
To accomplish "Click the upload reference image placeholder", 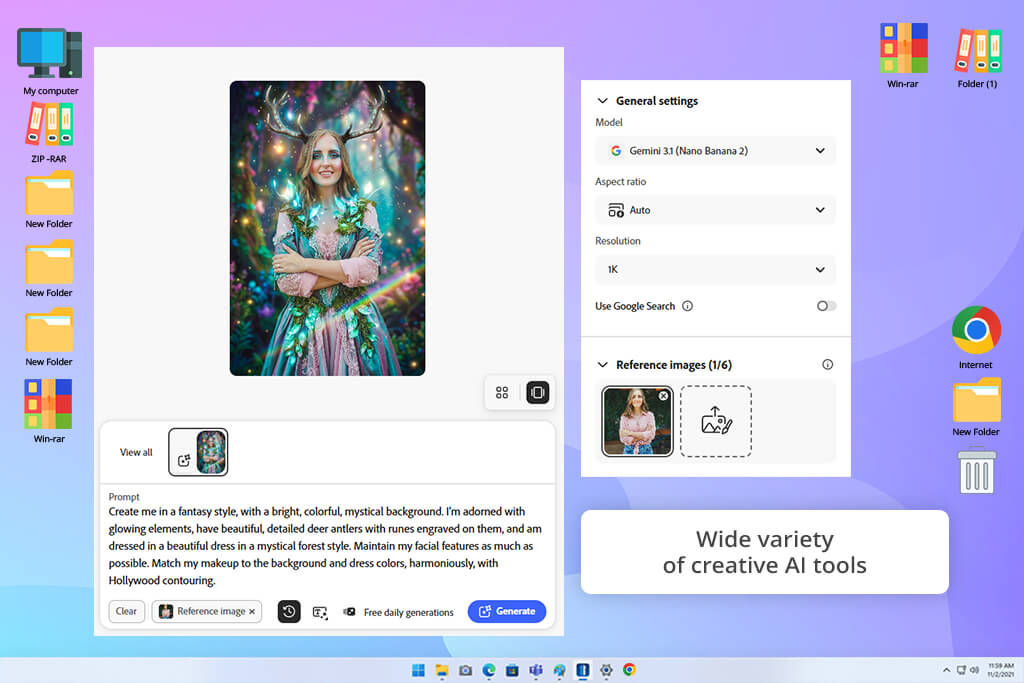I will (716, 421).
